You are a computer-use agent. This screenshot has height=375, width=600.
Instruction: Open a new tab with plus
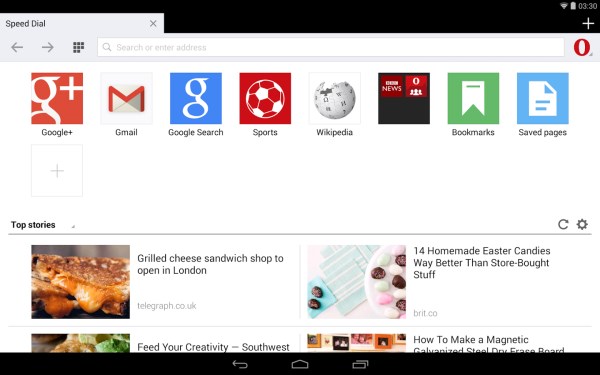(x=588, y=24)
